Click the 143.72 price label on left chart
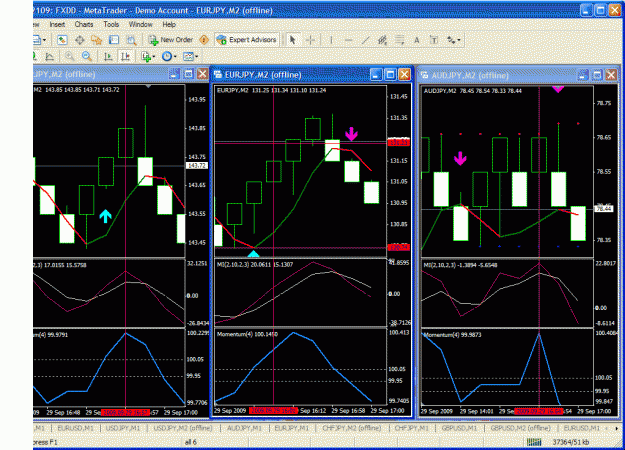Viewport: 625px width, 450px height. [197, 165]
